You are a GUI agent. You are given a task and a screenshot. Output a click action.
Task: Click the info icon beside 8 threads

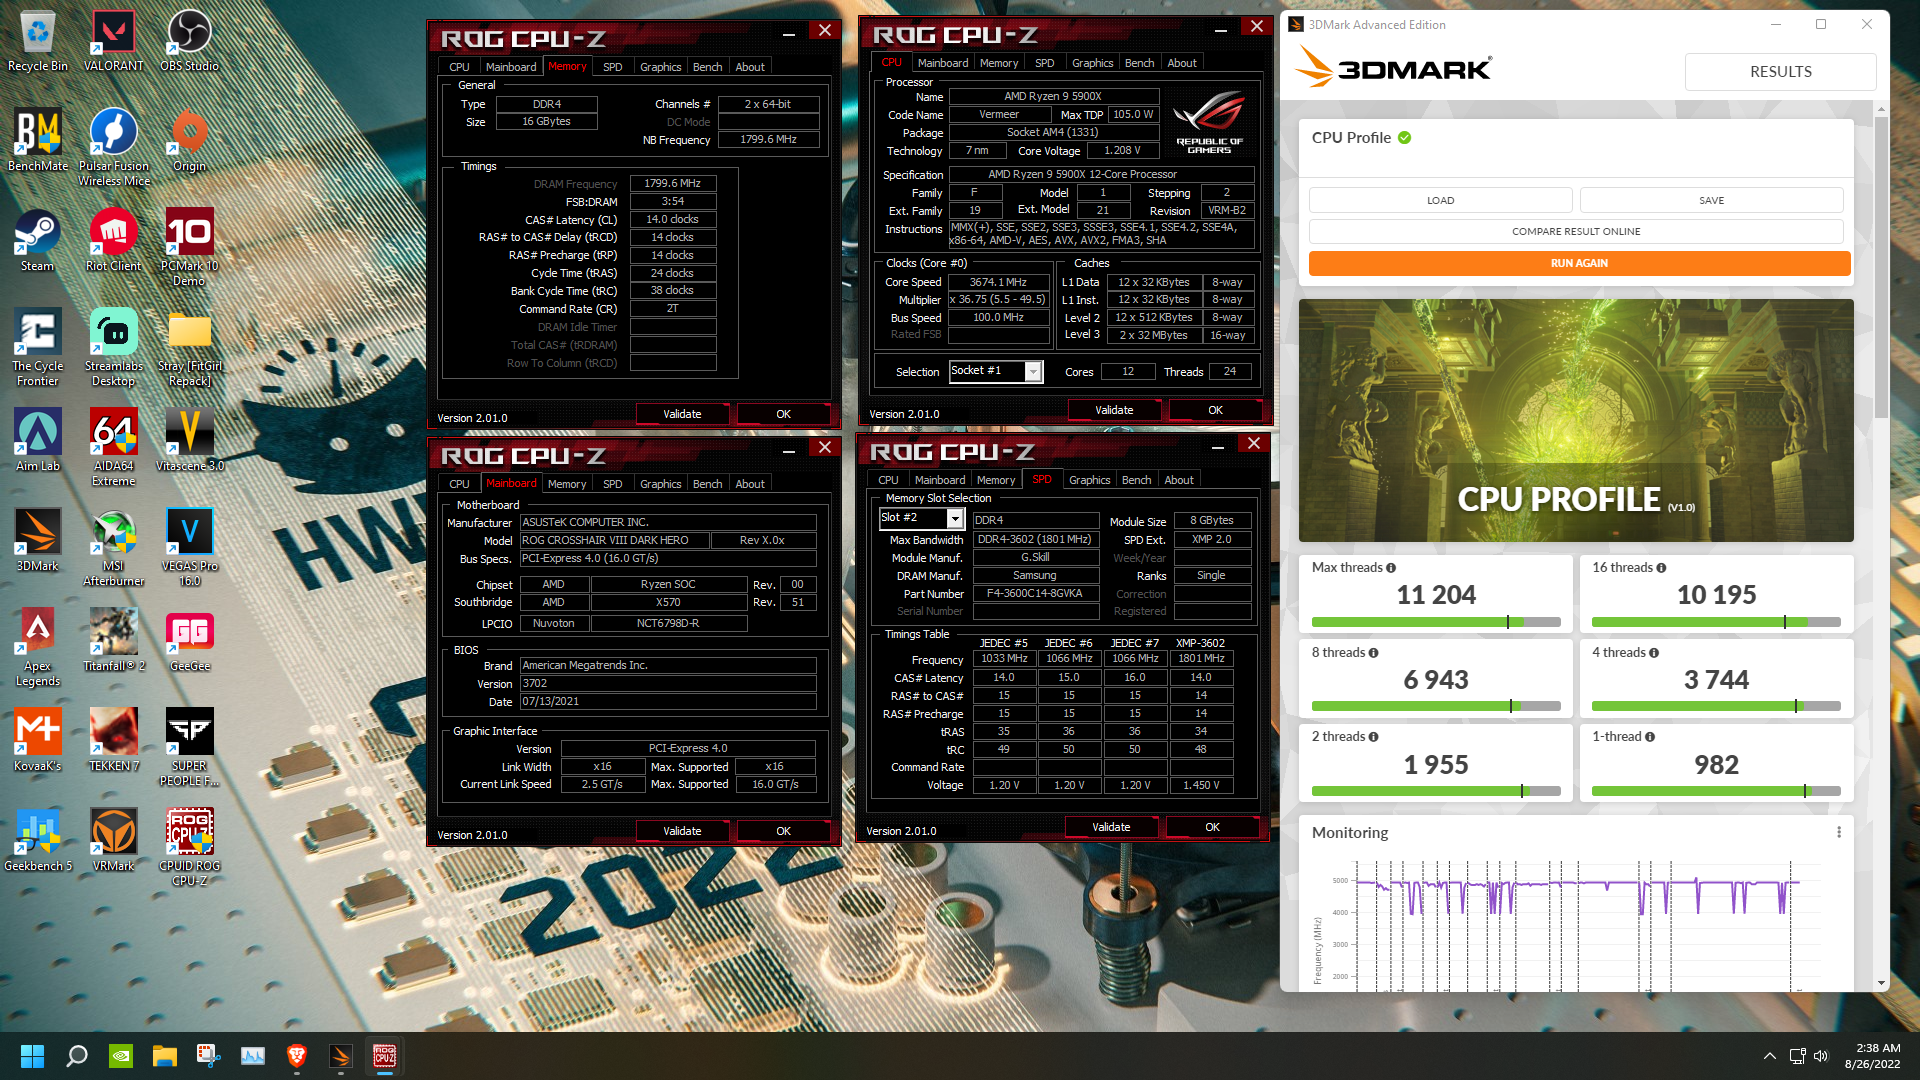tap(1373, 653)
